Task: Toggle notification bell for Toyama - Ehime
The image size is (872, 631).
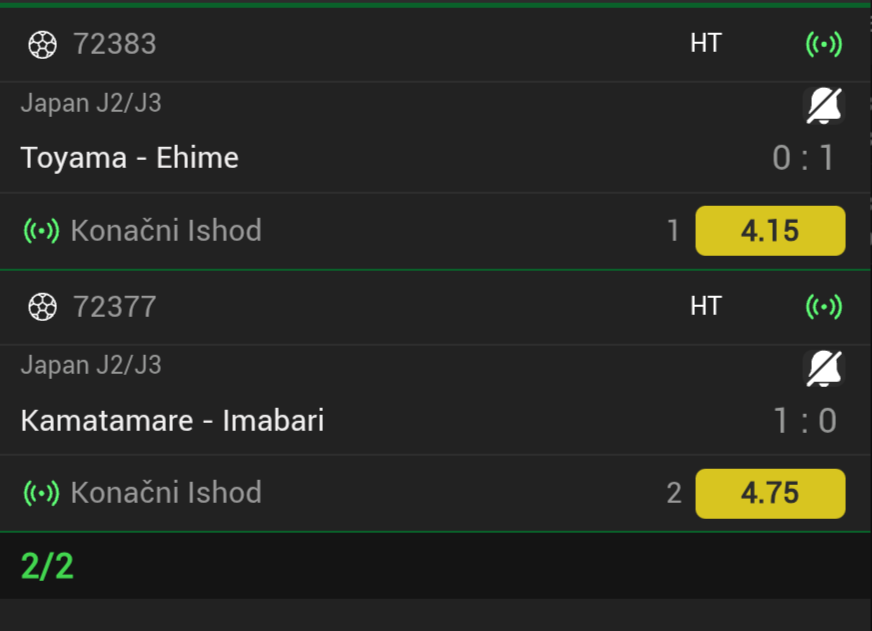Action: [x=824, y=105]
